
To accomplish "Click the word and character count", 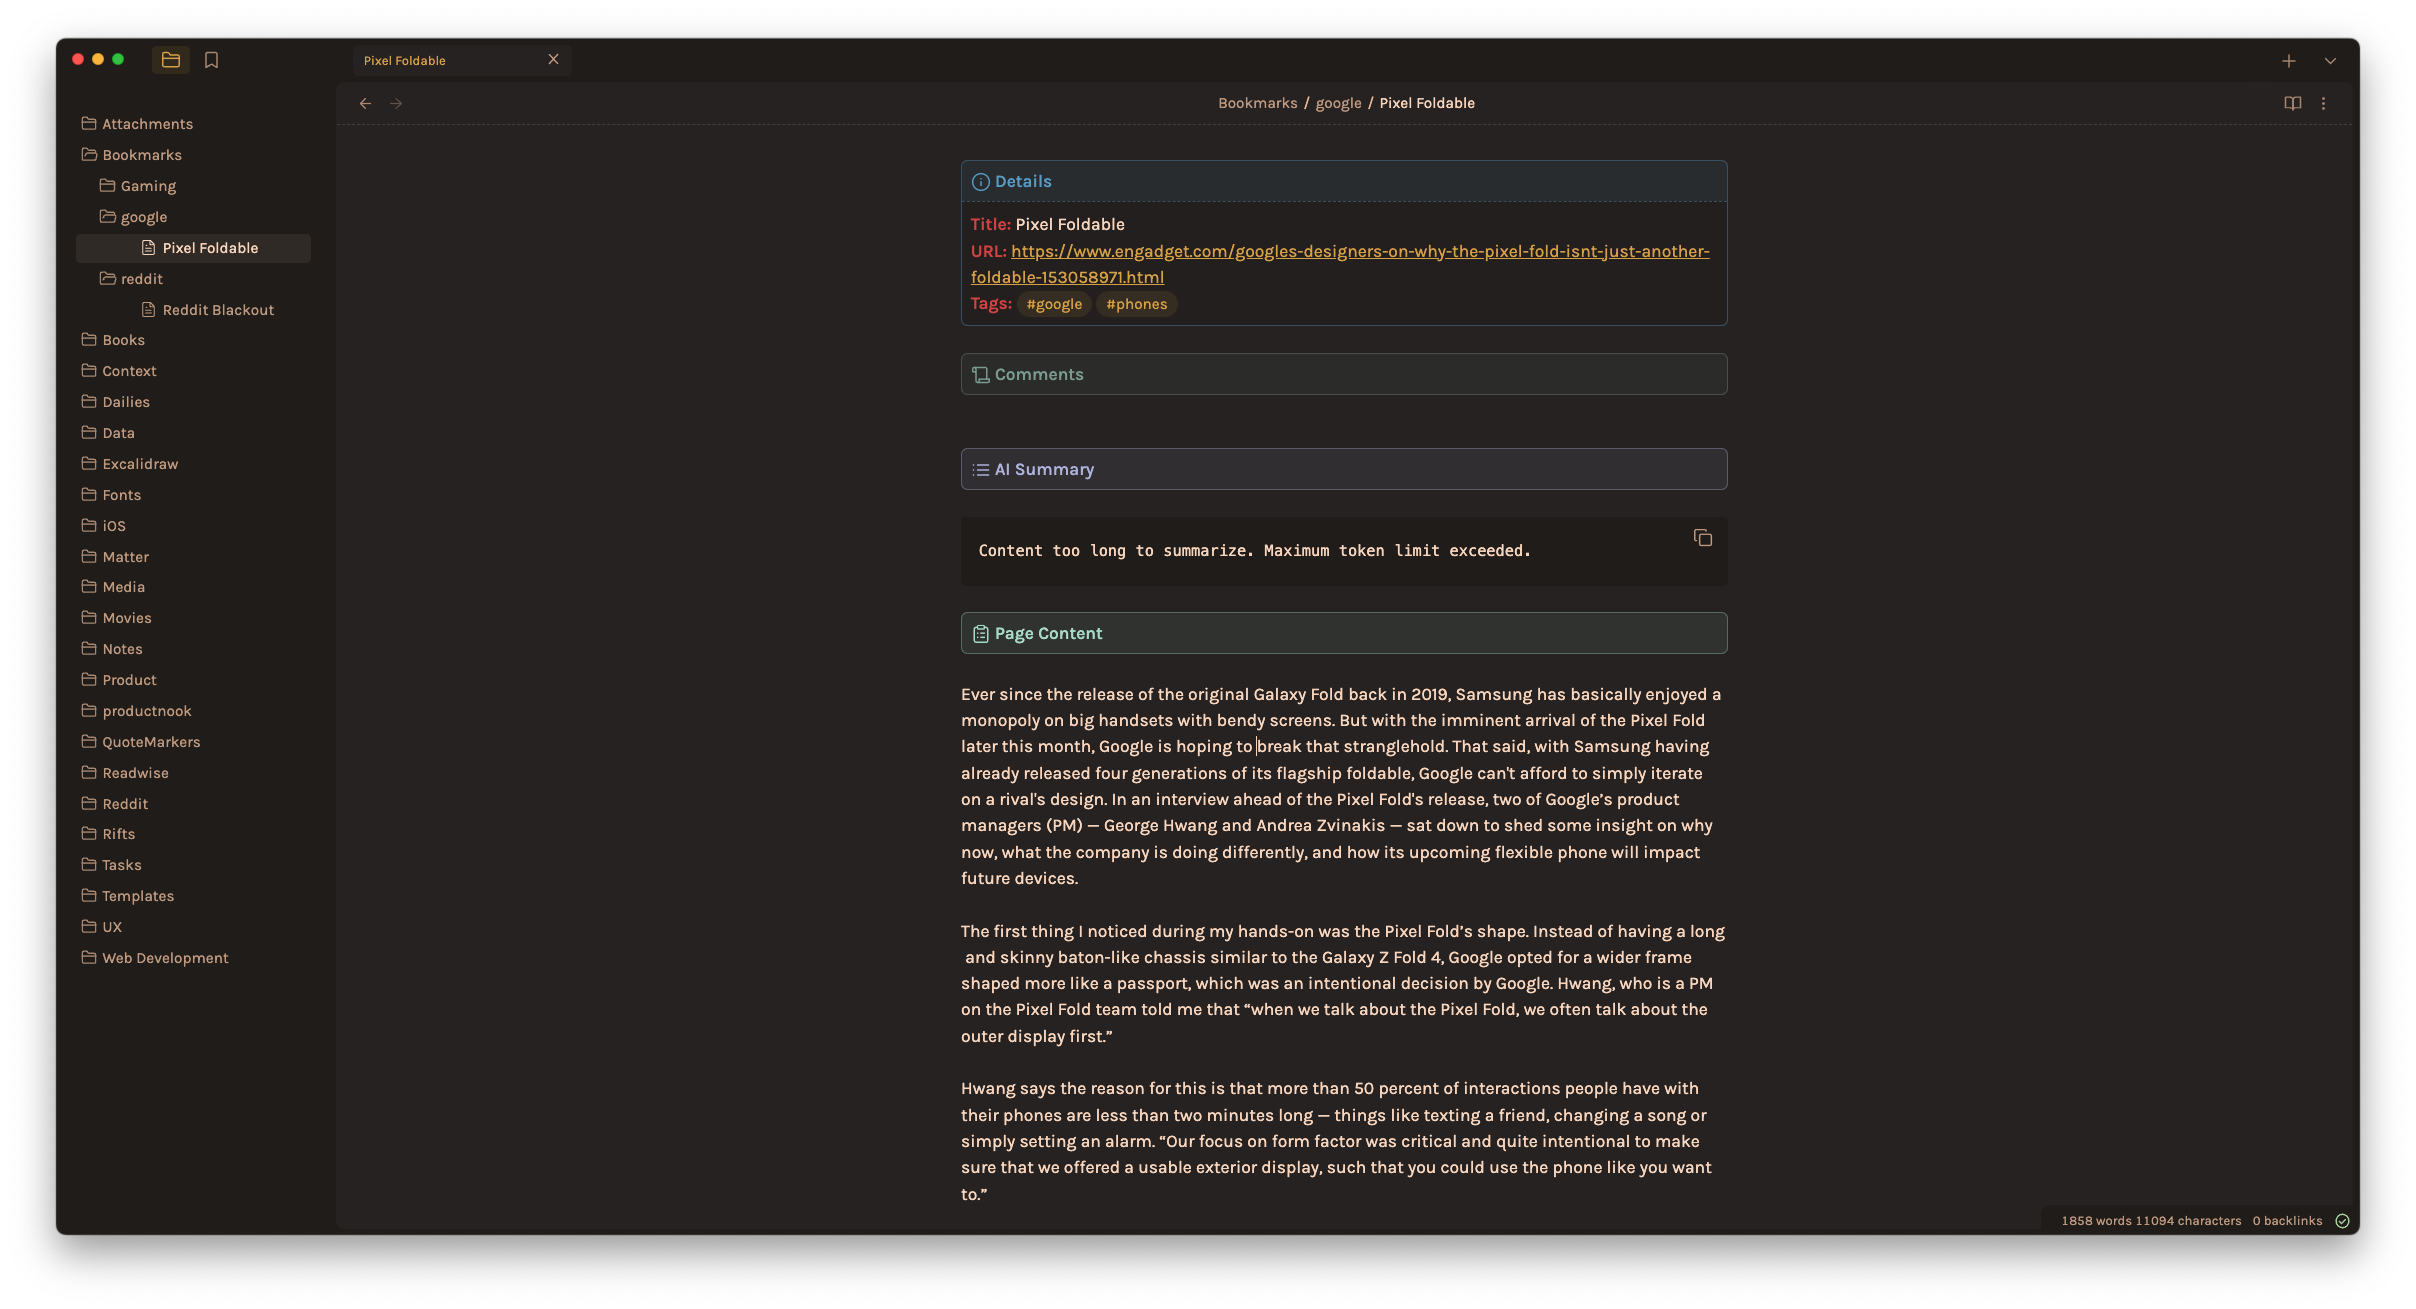I will point(2151,1221).
